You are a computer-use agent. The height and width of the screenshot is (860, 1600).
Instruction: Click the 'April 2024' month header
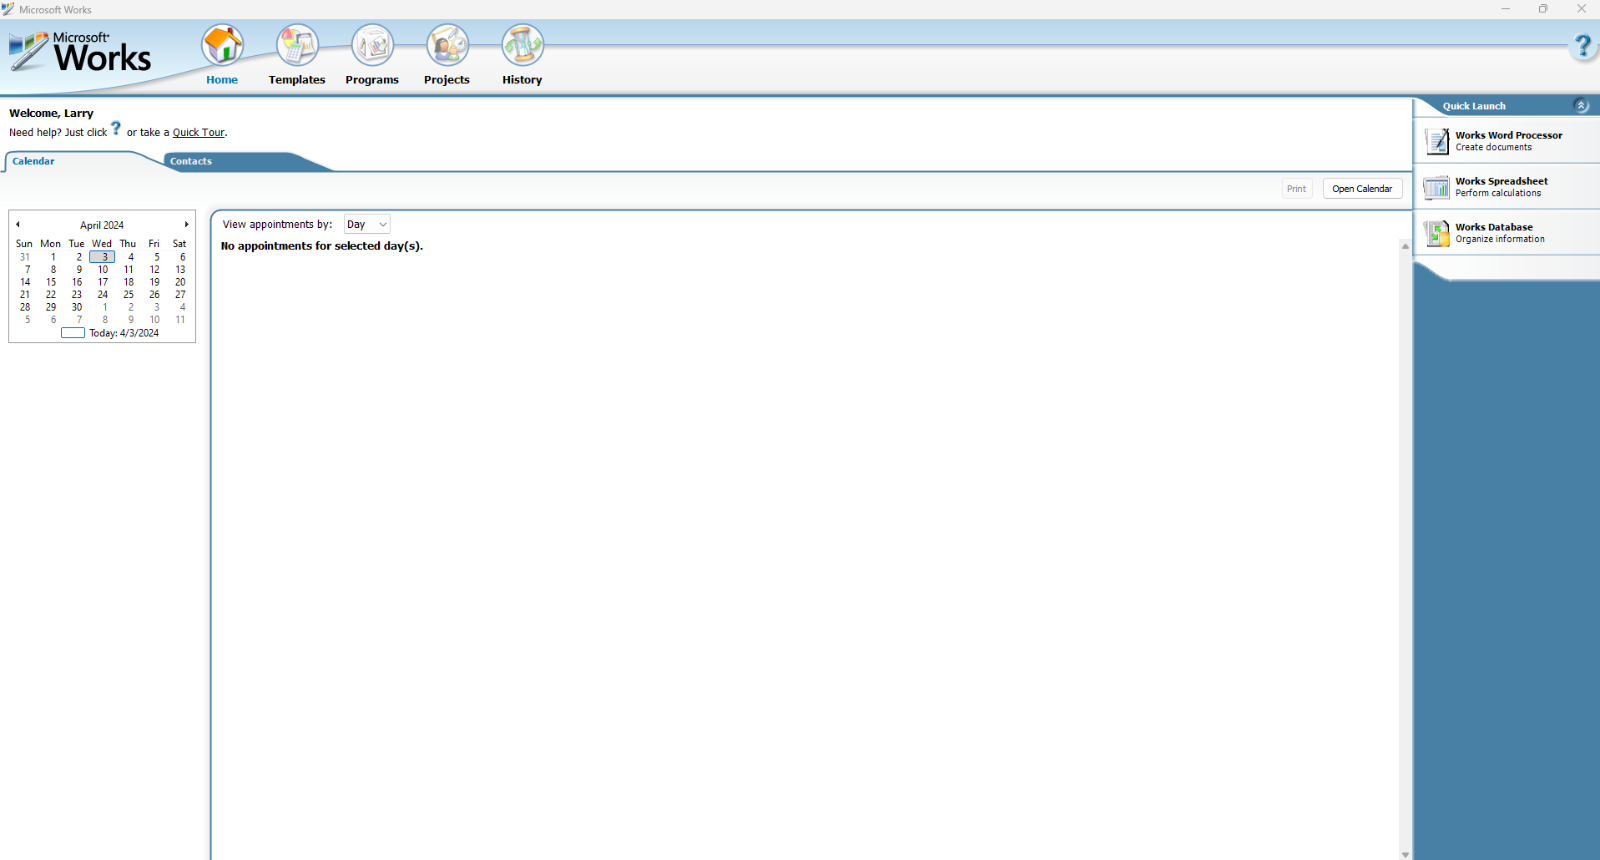(x=102, y=226)
